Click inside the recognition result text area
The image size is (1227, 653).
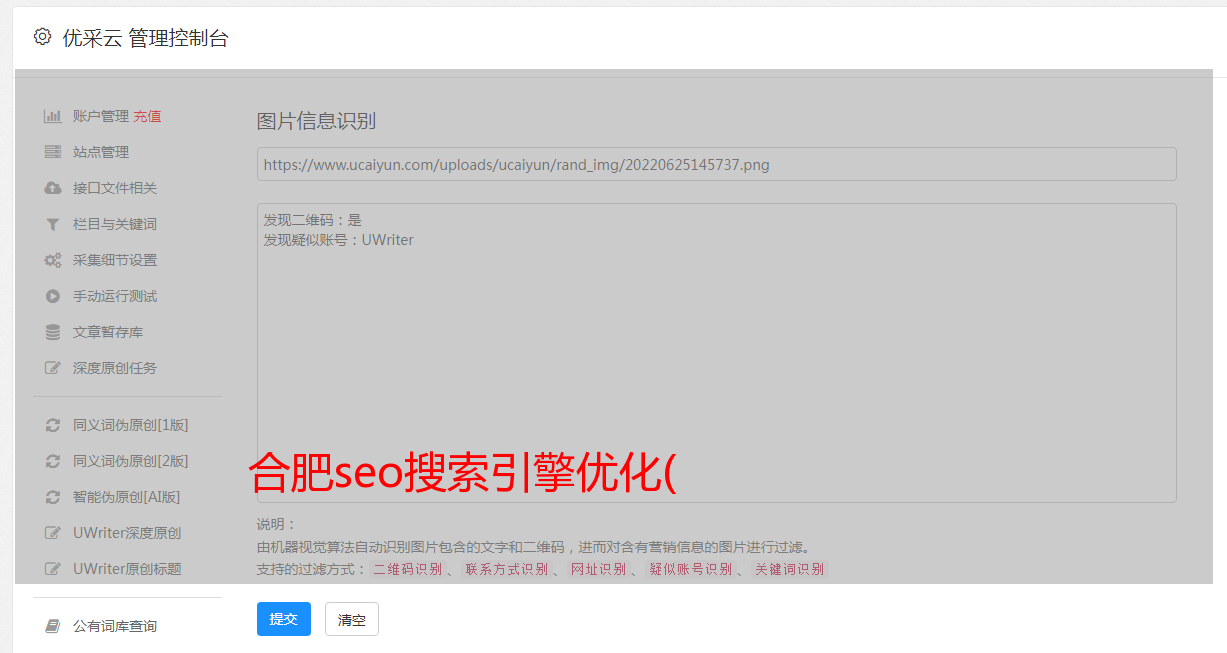(716, 353)
